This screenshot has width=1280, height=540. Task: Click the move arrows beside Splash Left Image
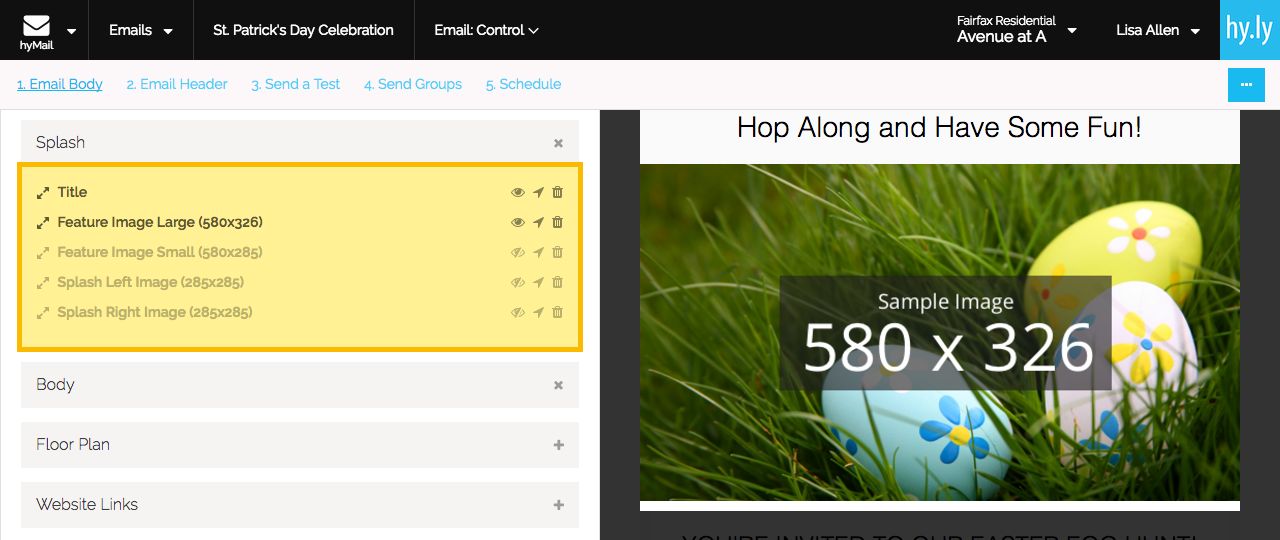pos(43,282)
